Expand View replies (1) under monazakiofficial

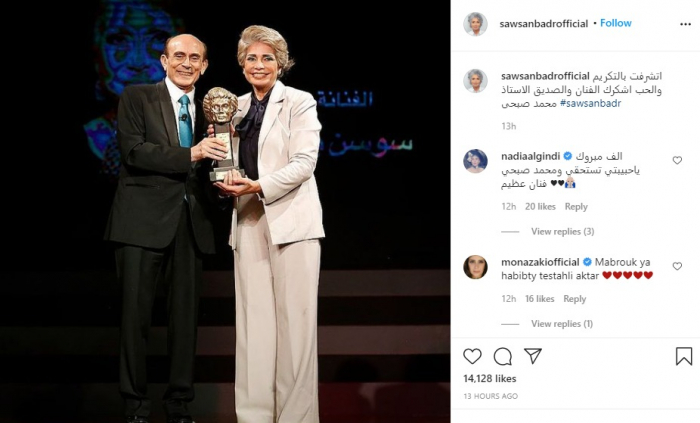562,324
